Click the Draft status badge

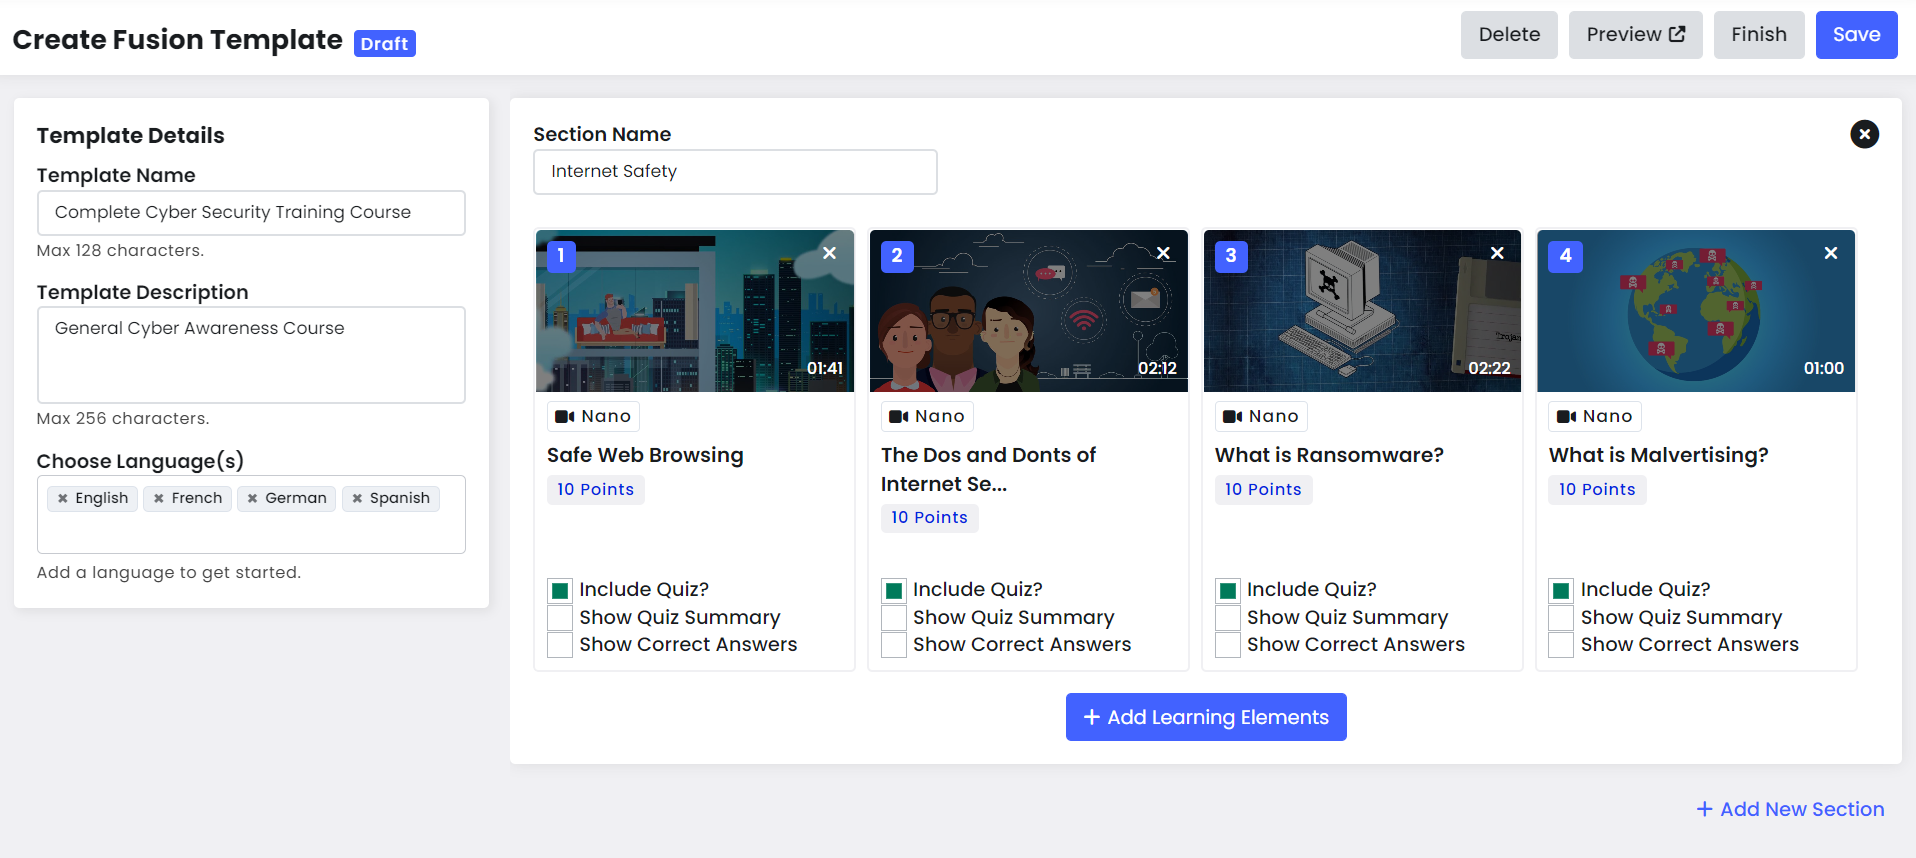point(385,43)
